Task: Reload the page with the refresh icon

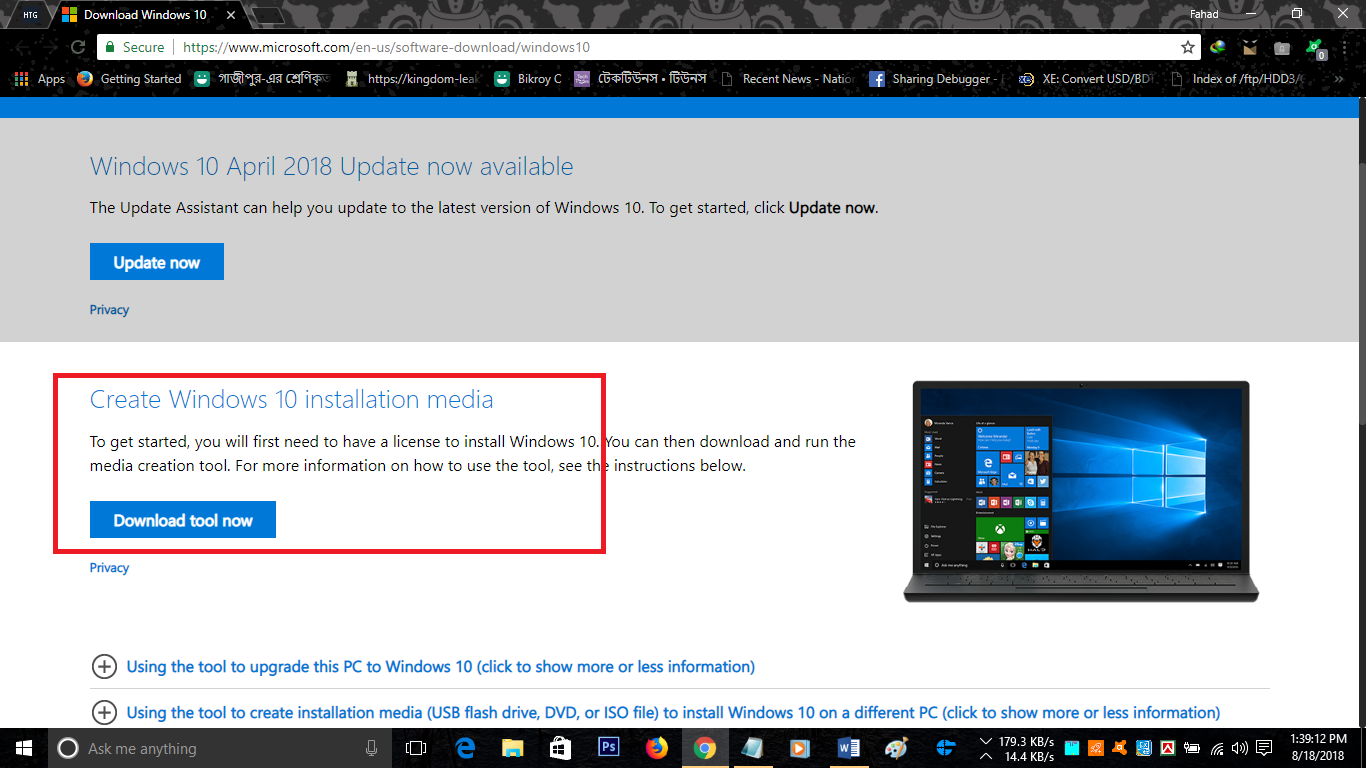Action: (77, 47)
